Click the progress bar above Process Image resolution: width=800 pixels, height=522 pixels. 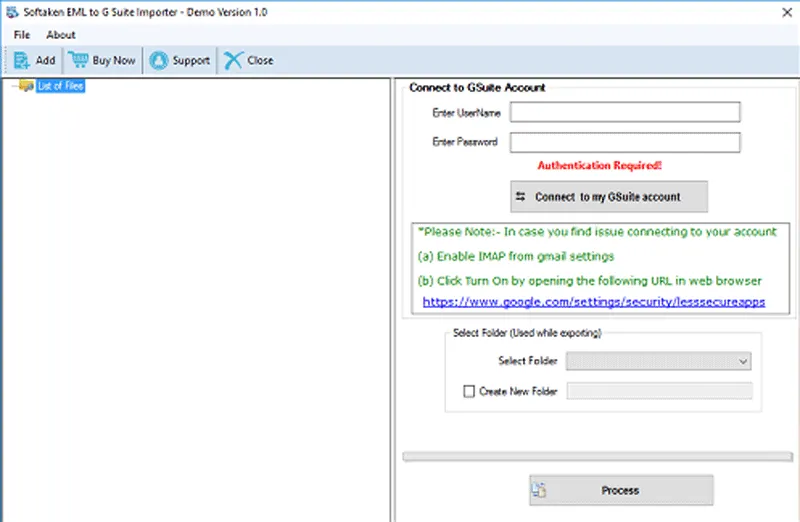(597, 456)
